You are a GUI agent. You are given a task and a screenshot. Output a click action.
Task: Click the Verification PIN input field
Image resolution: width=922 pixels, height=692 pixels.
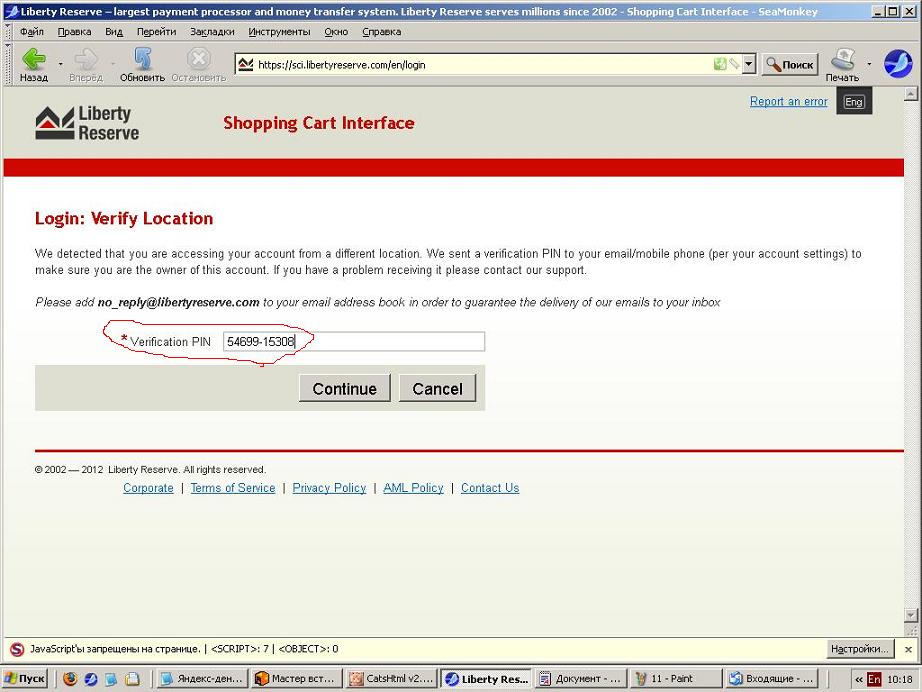tap(354, 342)
